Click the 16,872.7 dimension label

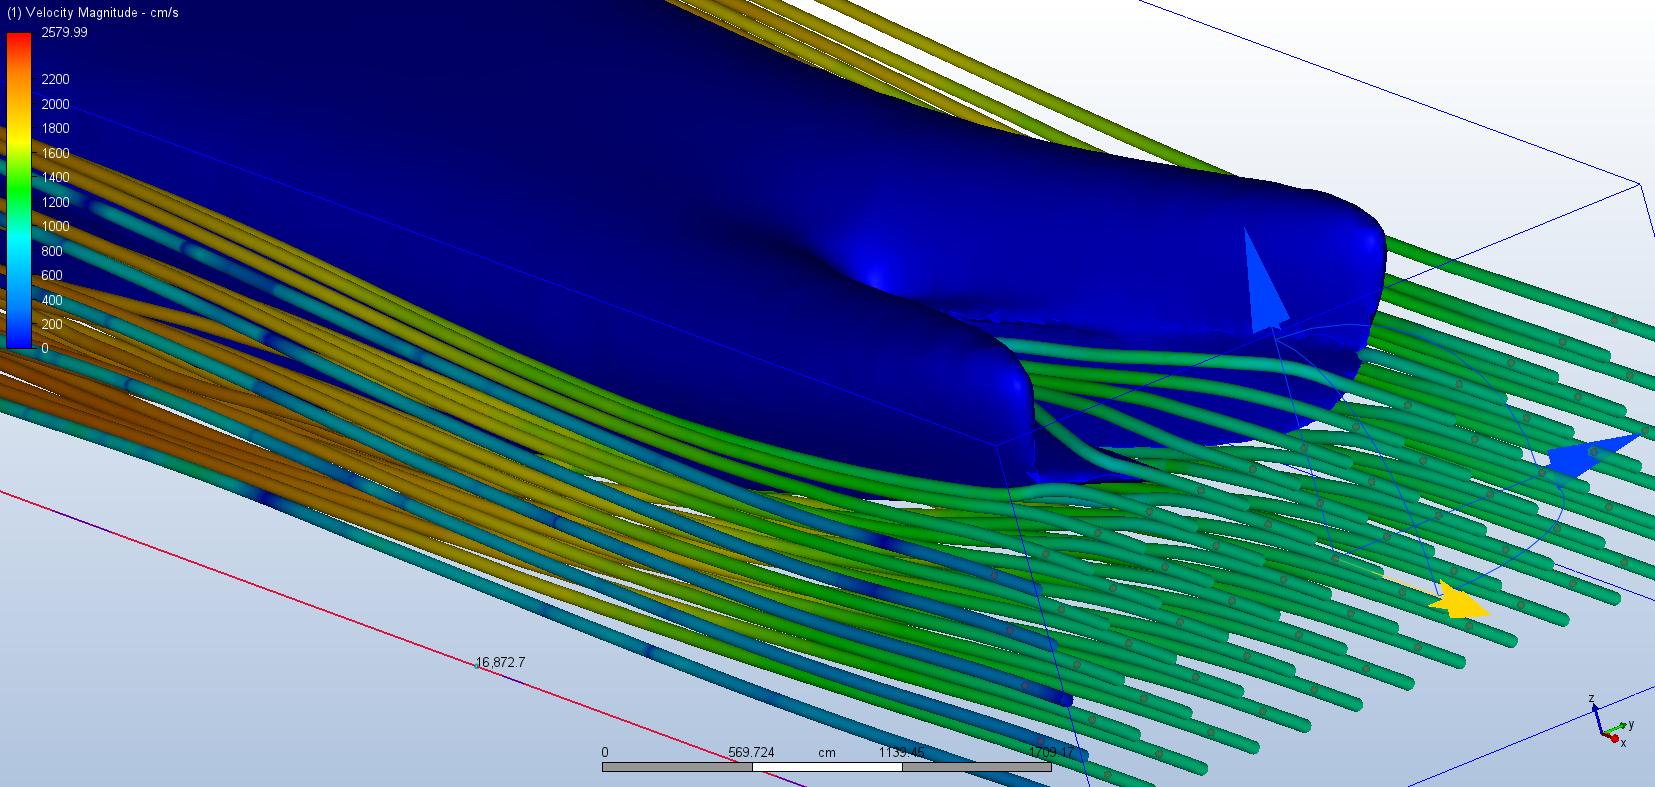pyautogui.click(x=500, y=662)
